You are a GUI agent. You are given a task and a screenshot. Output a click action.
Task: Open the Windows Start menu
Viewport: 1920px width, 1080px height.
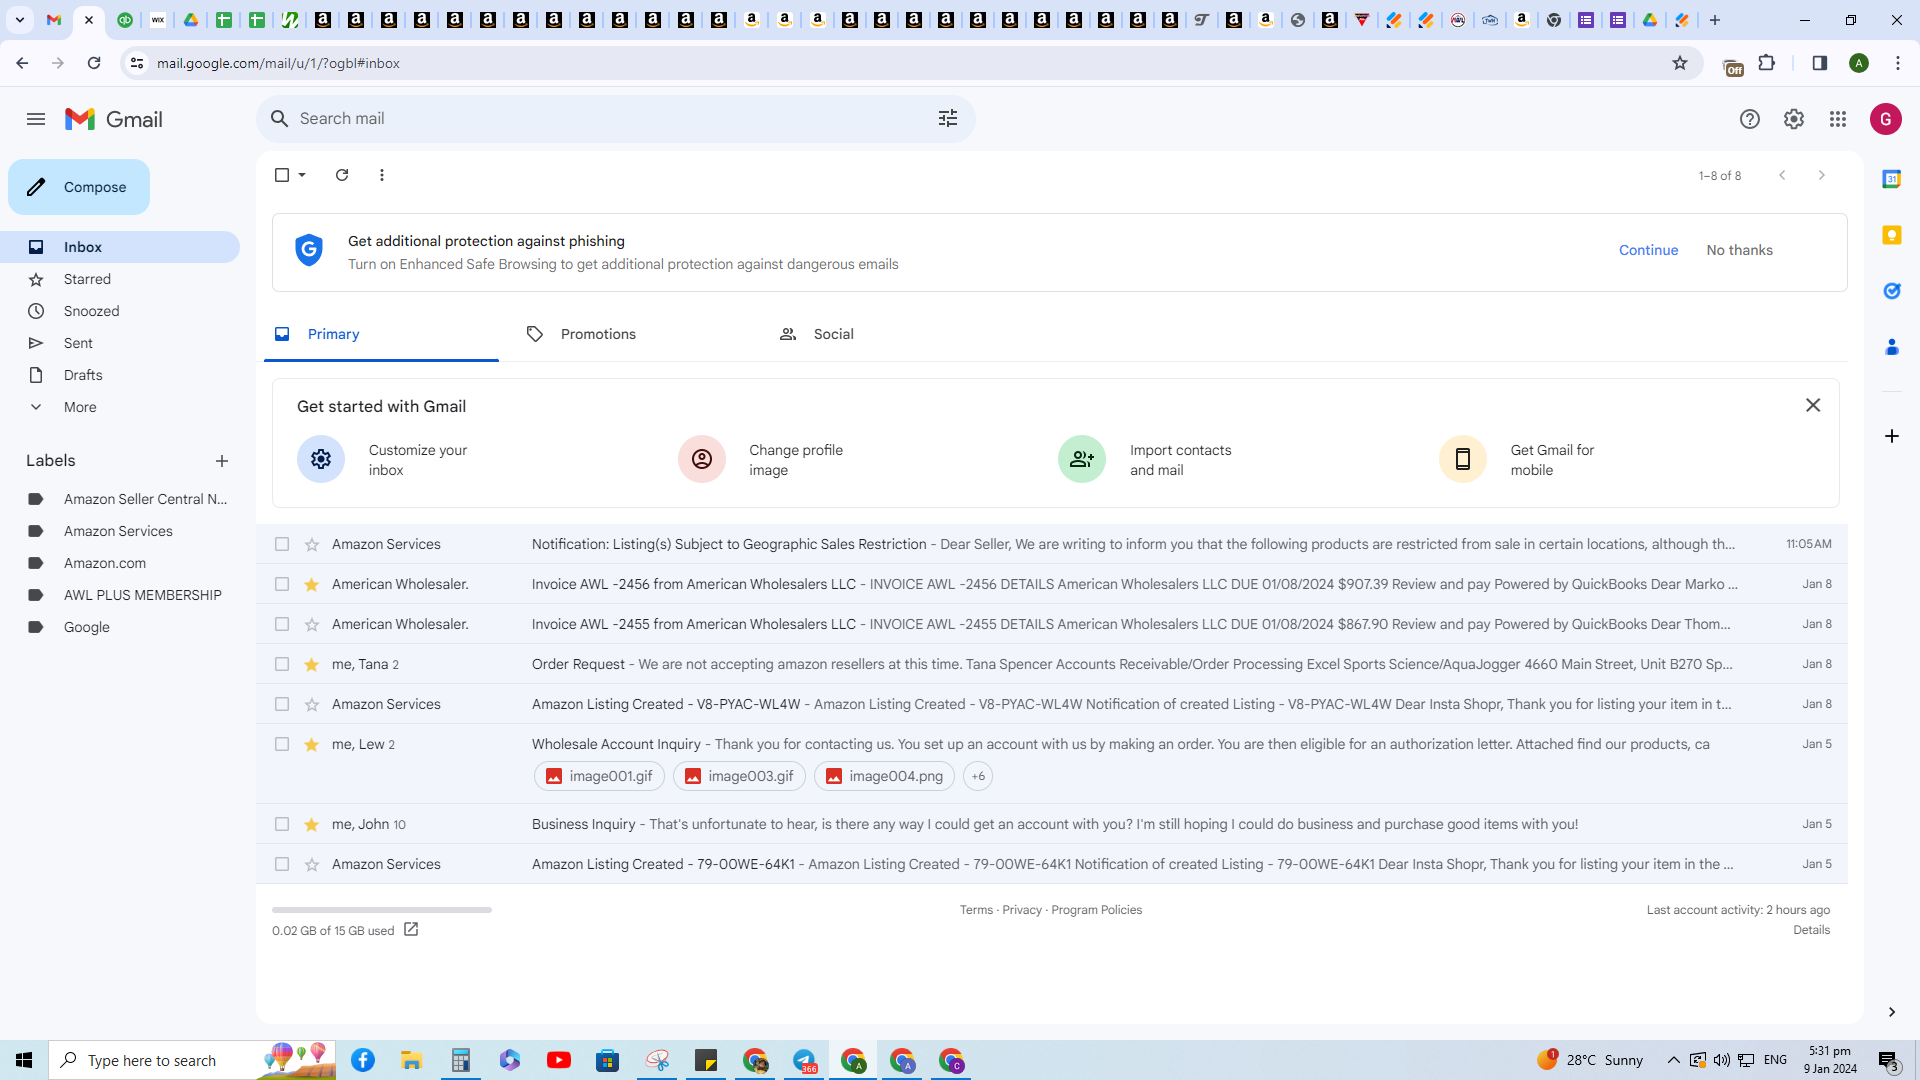(24, 1060)
